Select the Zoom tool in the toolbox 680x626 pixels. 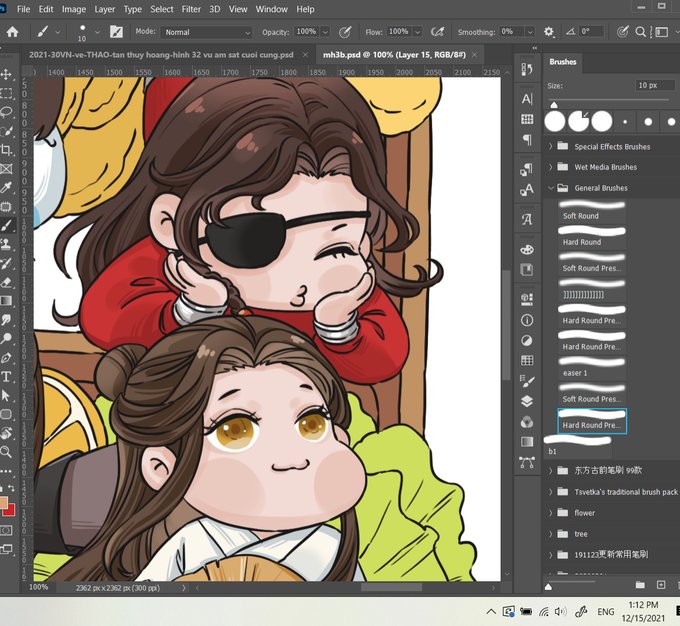(x=6, y=452)
